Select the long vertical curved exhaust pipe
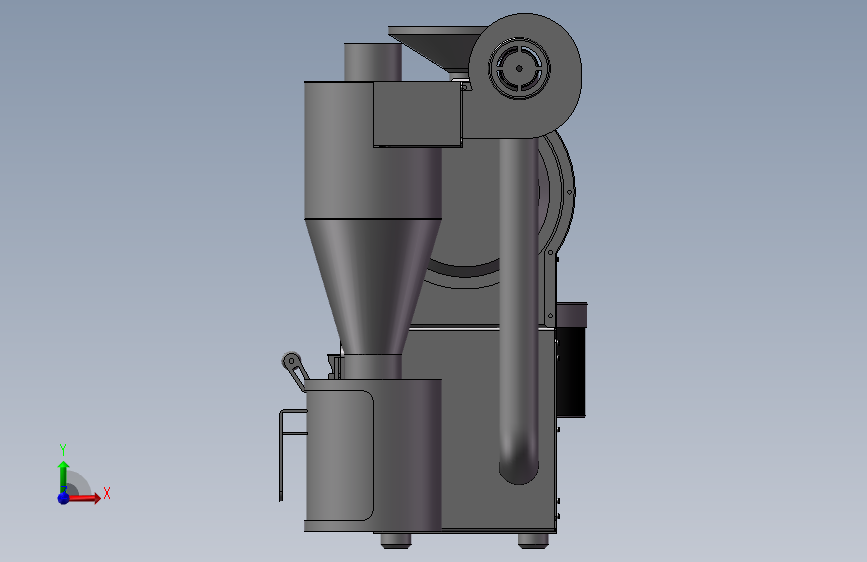Image resolution: width=867 pixels, height=562 pixels. point(518,310)
